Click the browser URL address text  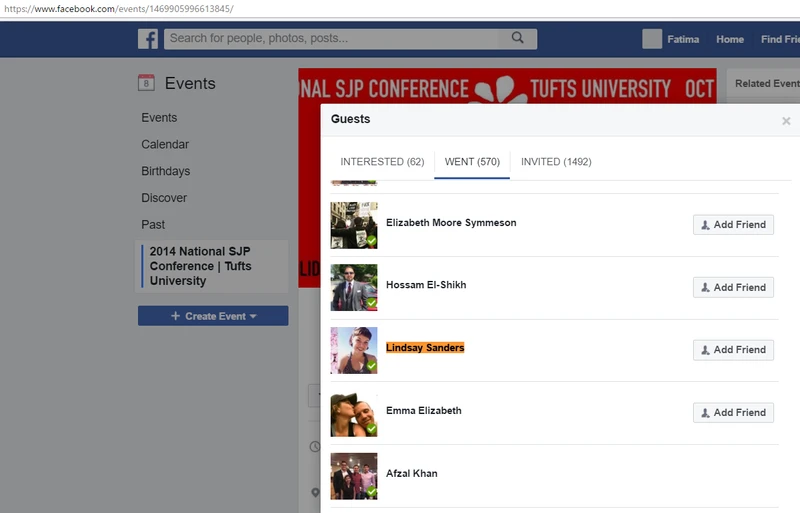[x=119, y=9]
